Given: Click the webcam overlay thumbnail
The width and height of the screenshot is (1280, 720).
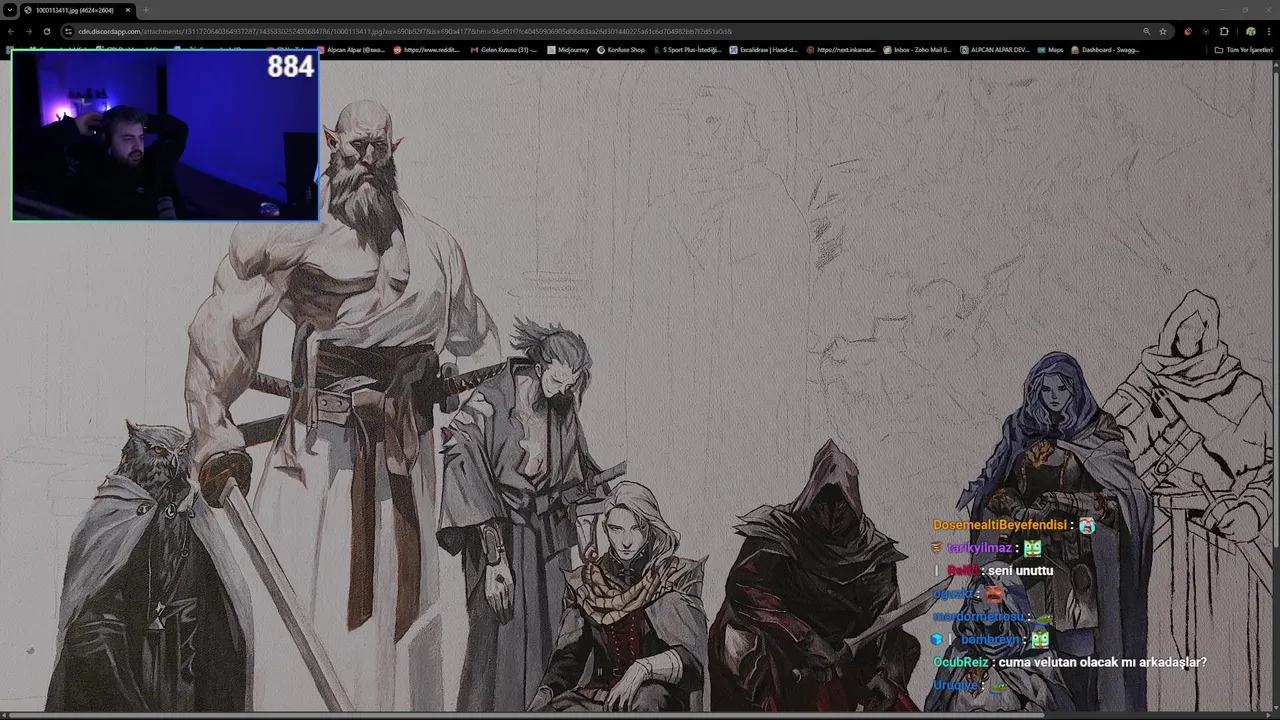Looking at the screenshot, I should (x=165, y=135).
